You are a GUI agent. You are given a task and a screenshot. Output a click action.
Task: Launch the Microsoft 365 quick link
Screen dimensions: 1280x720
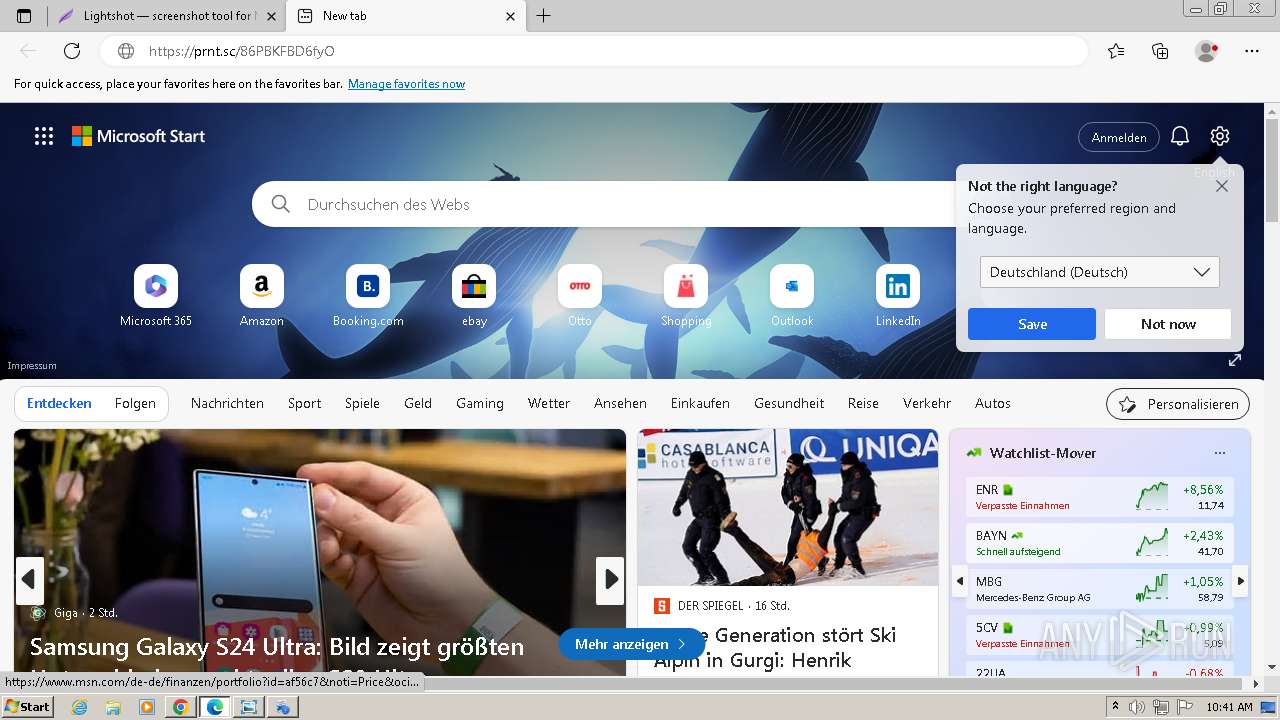[156, 296]
